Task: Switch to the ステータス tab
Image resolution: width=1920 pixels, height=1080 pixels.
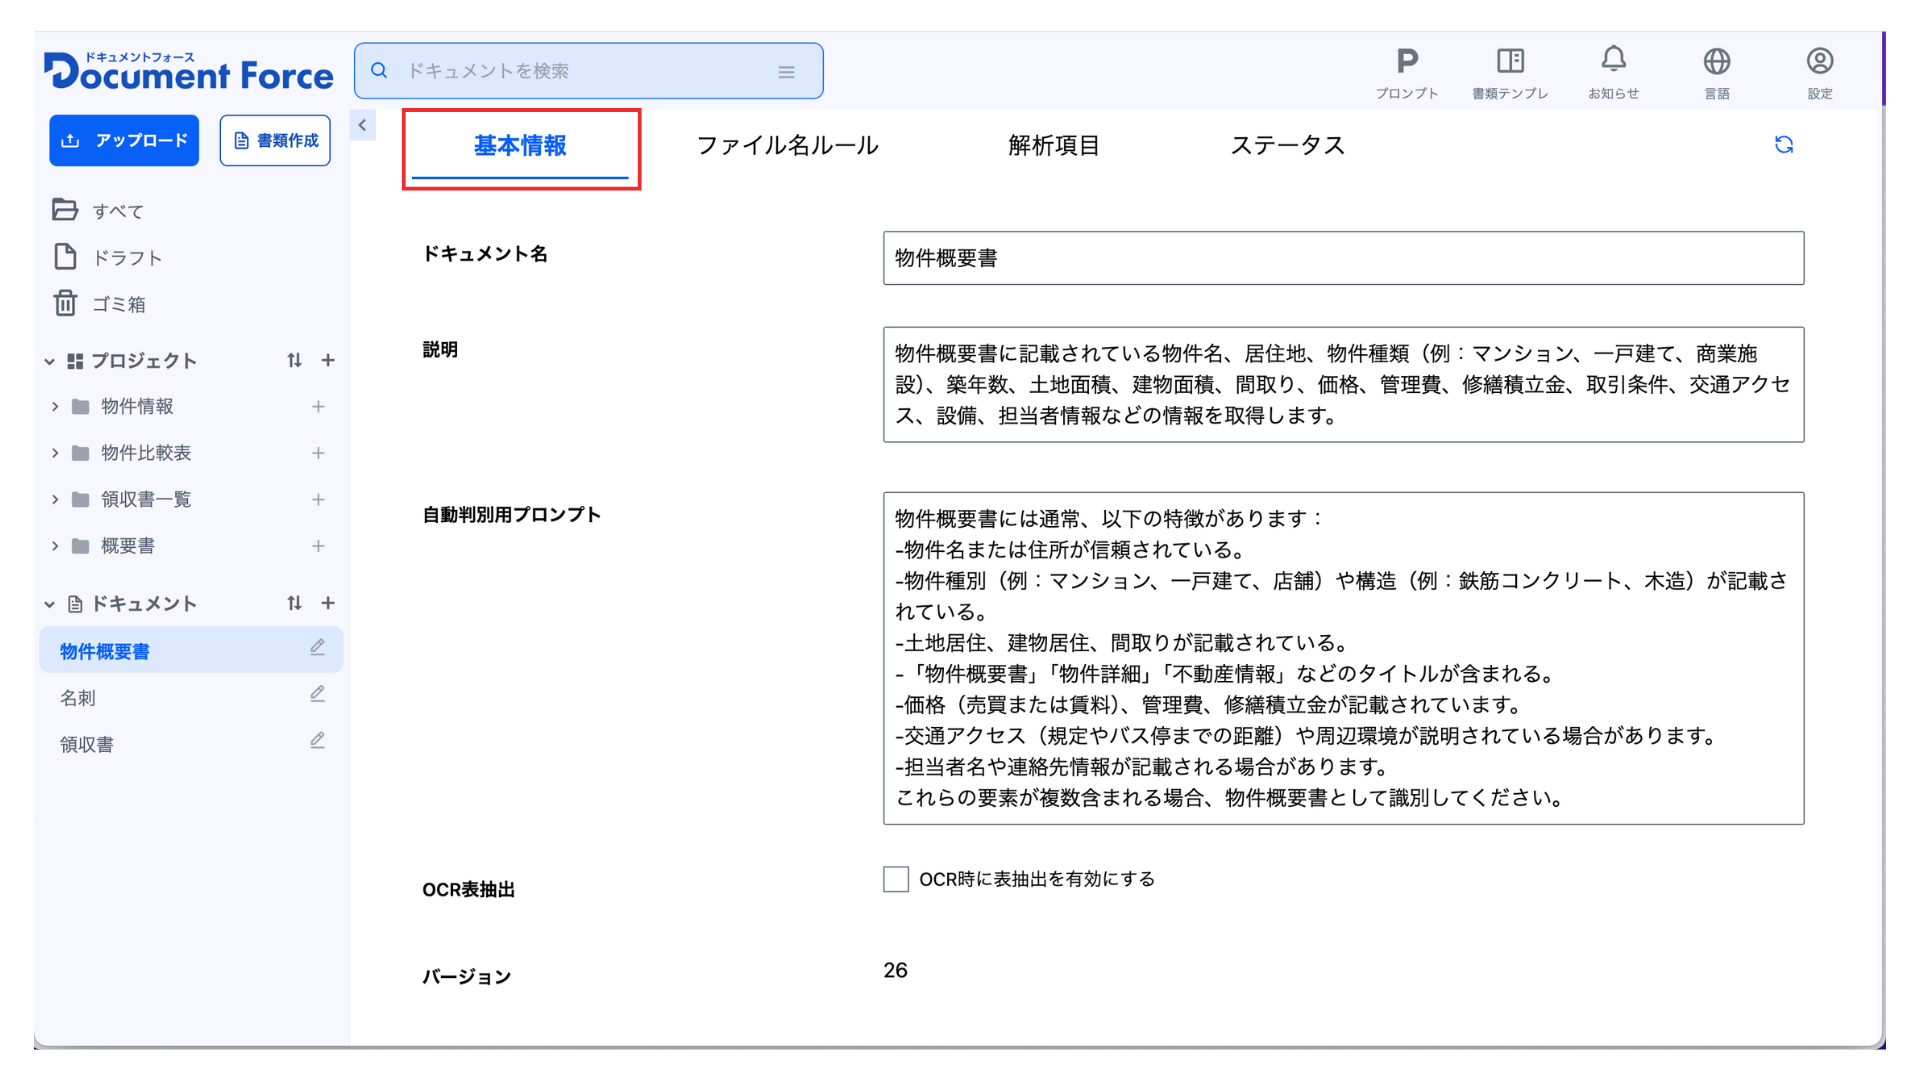Action: pos(1288,146)
